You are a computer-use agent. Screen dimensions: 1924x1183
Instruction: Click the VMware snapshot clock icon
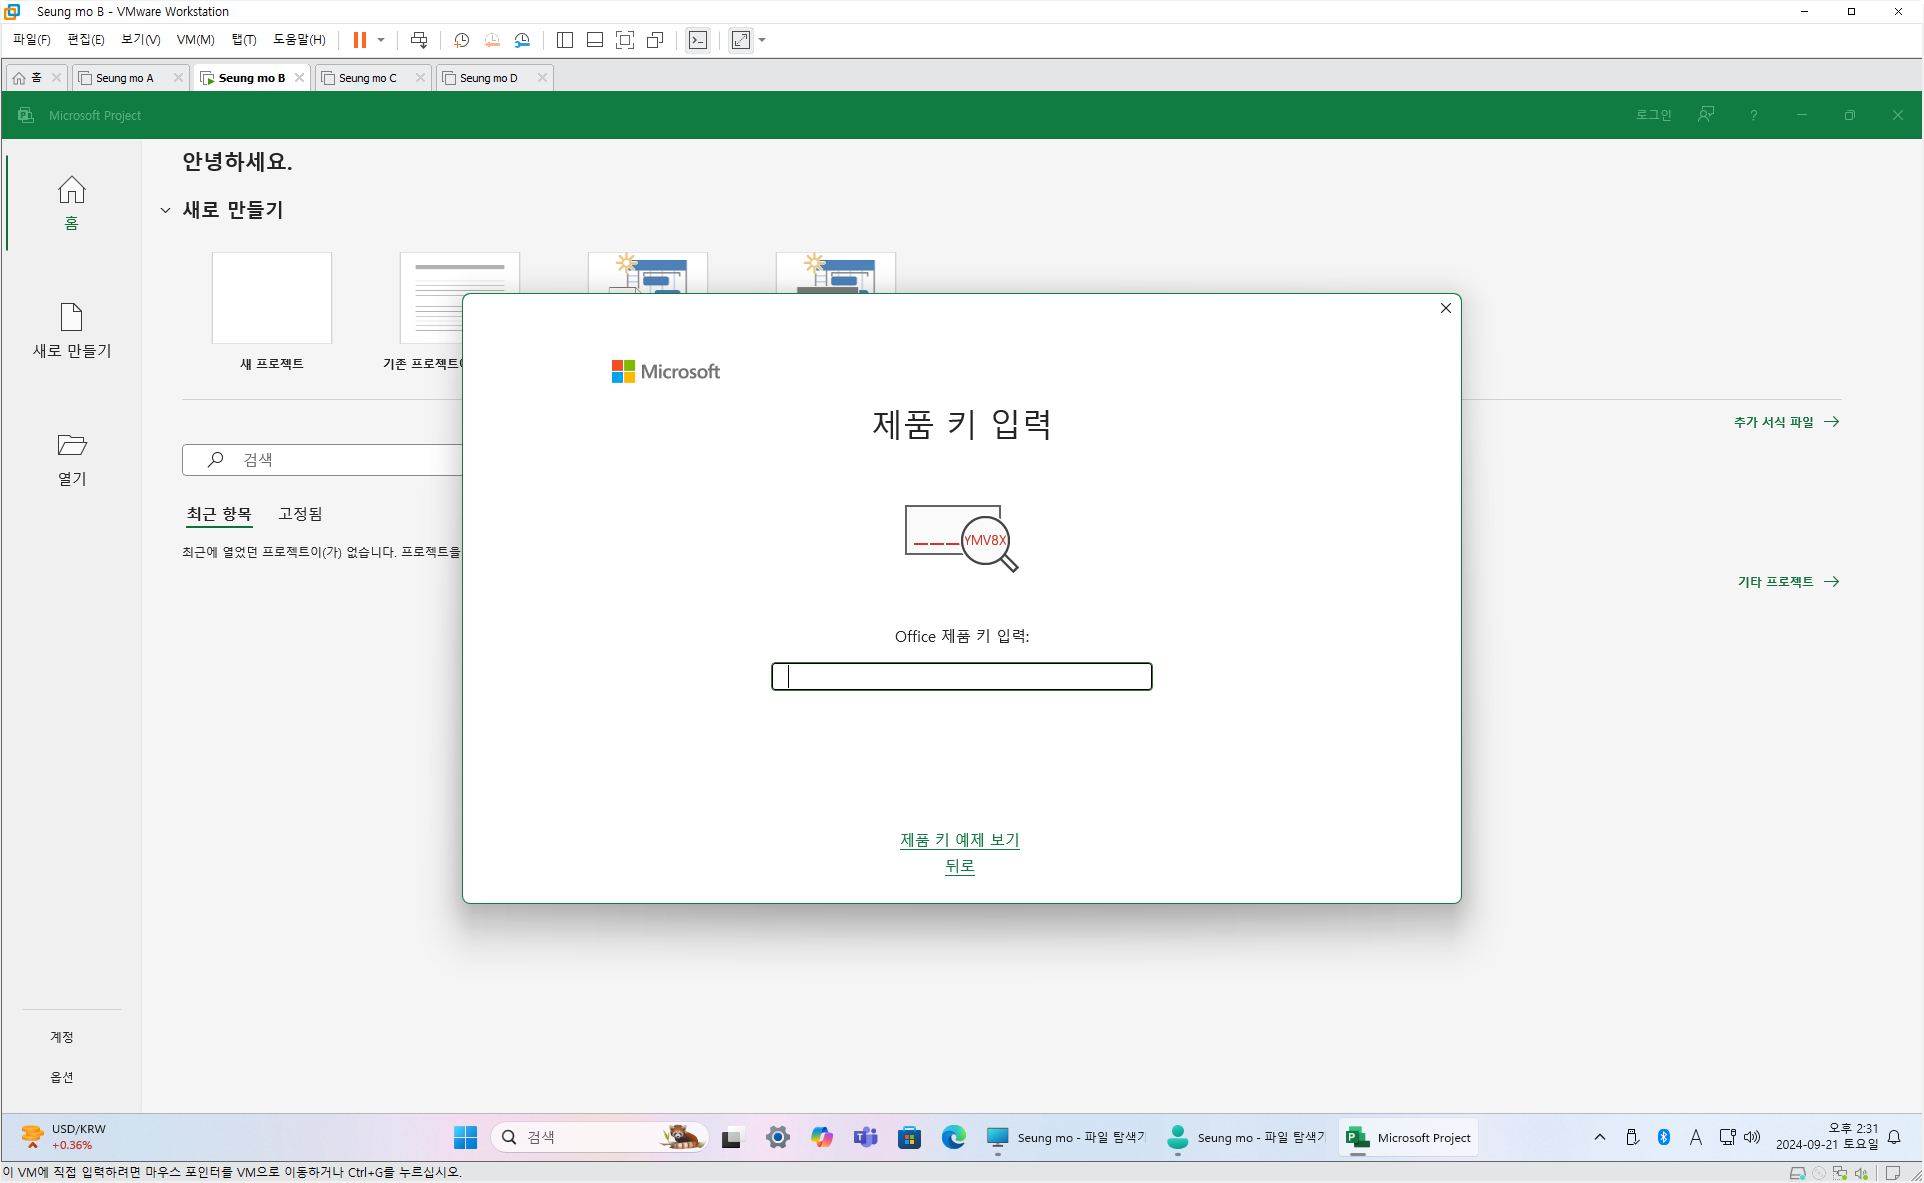coord(461,40)
